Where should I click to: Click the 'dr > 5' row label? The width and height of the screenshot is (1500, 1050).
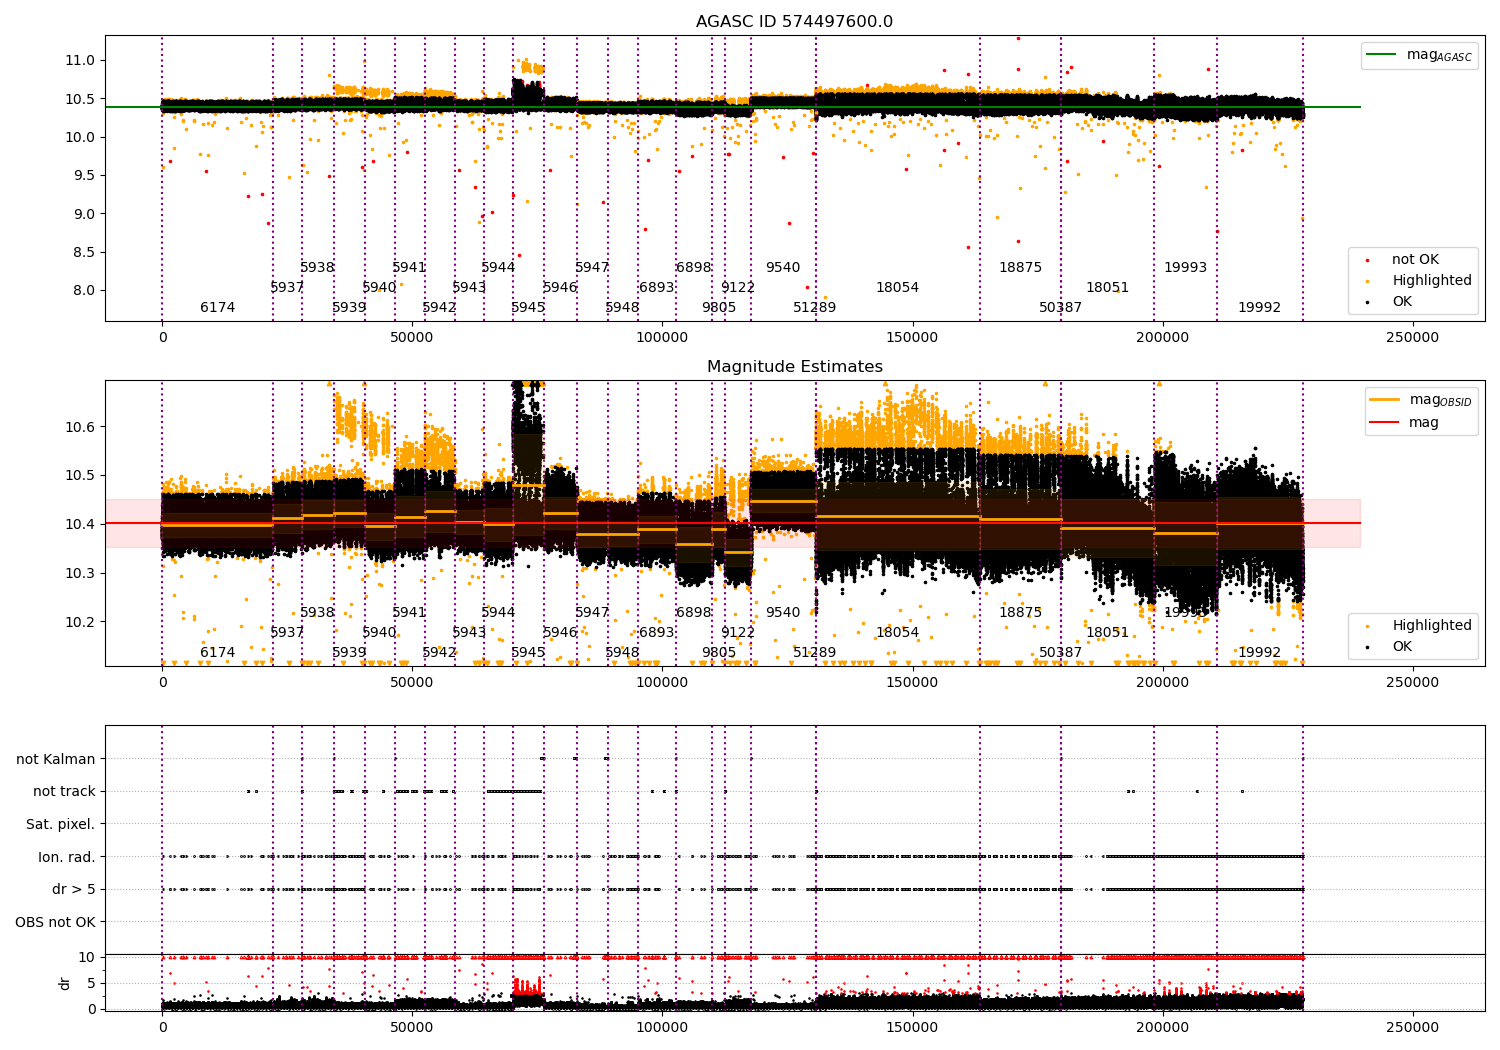click(x=74, y=889)
